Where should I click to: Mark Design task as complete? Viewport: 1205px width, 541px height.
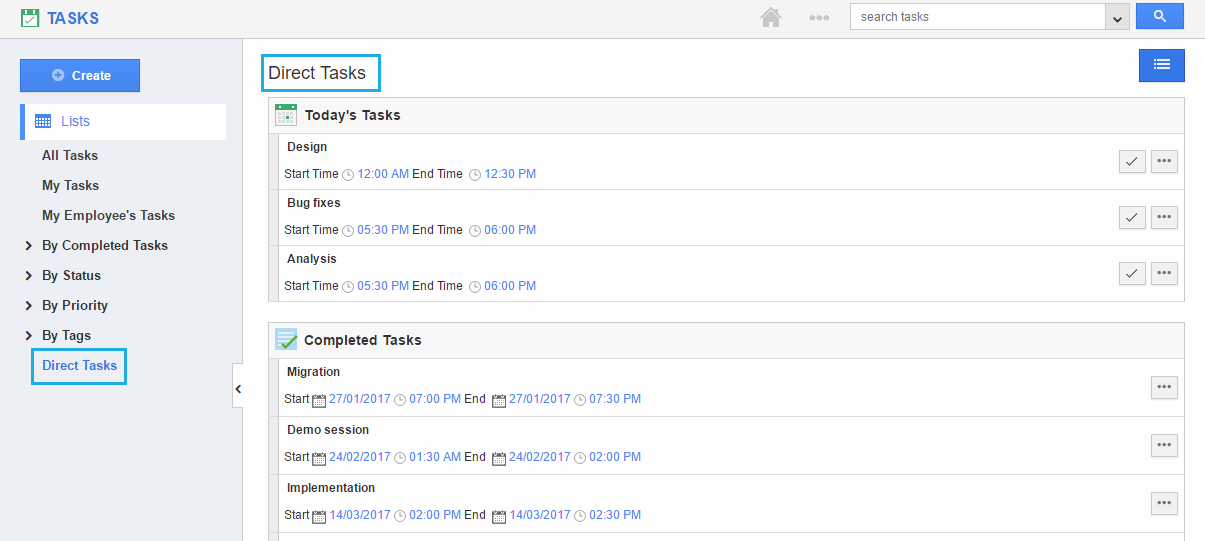(x=1132, y=161)
